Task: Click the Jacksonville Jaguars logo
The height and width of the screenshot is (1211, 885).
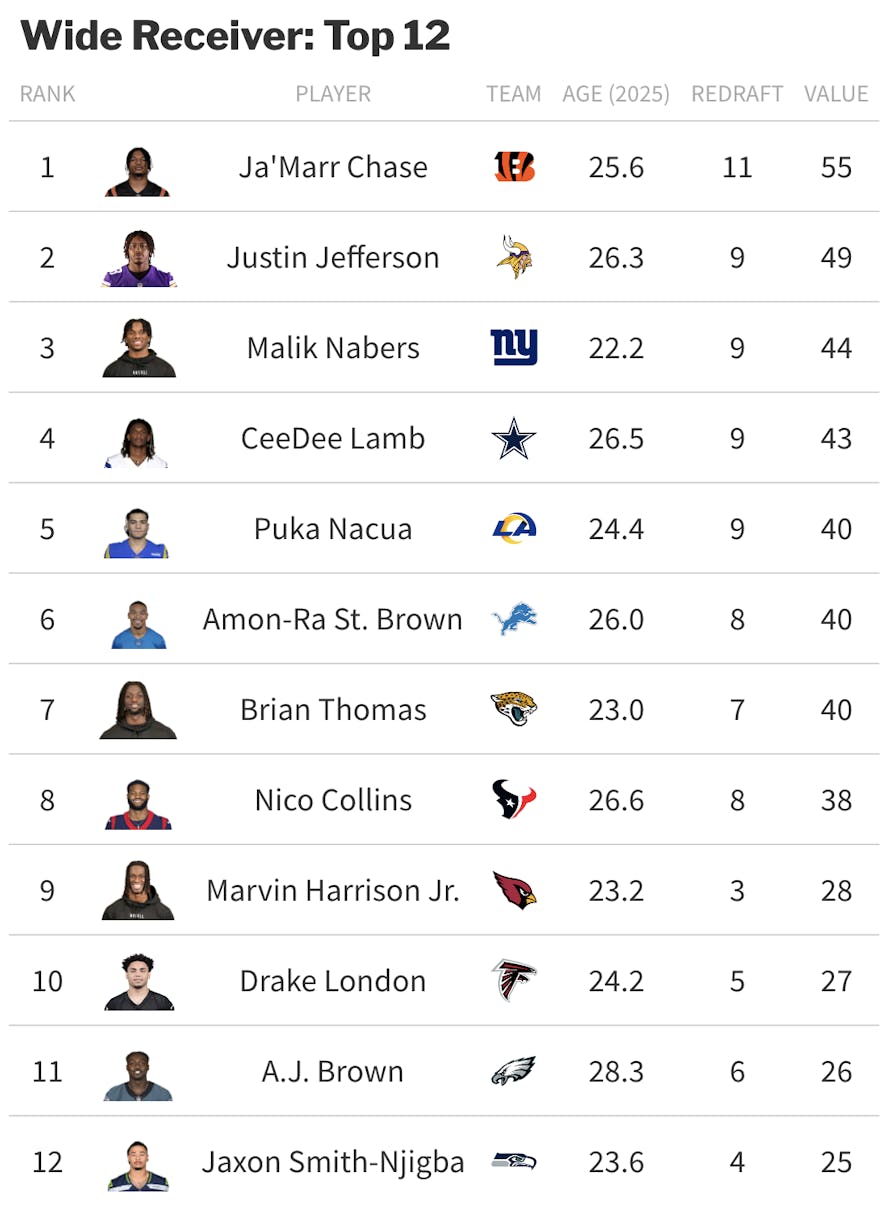Action: [514, 709]
